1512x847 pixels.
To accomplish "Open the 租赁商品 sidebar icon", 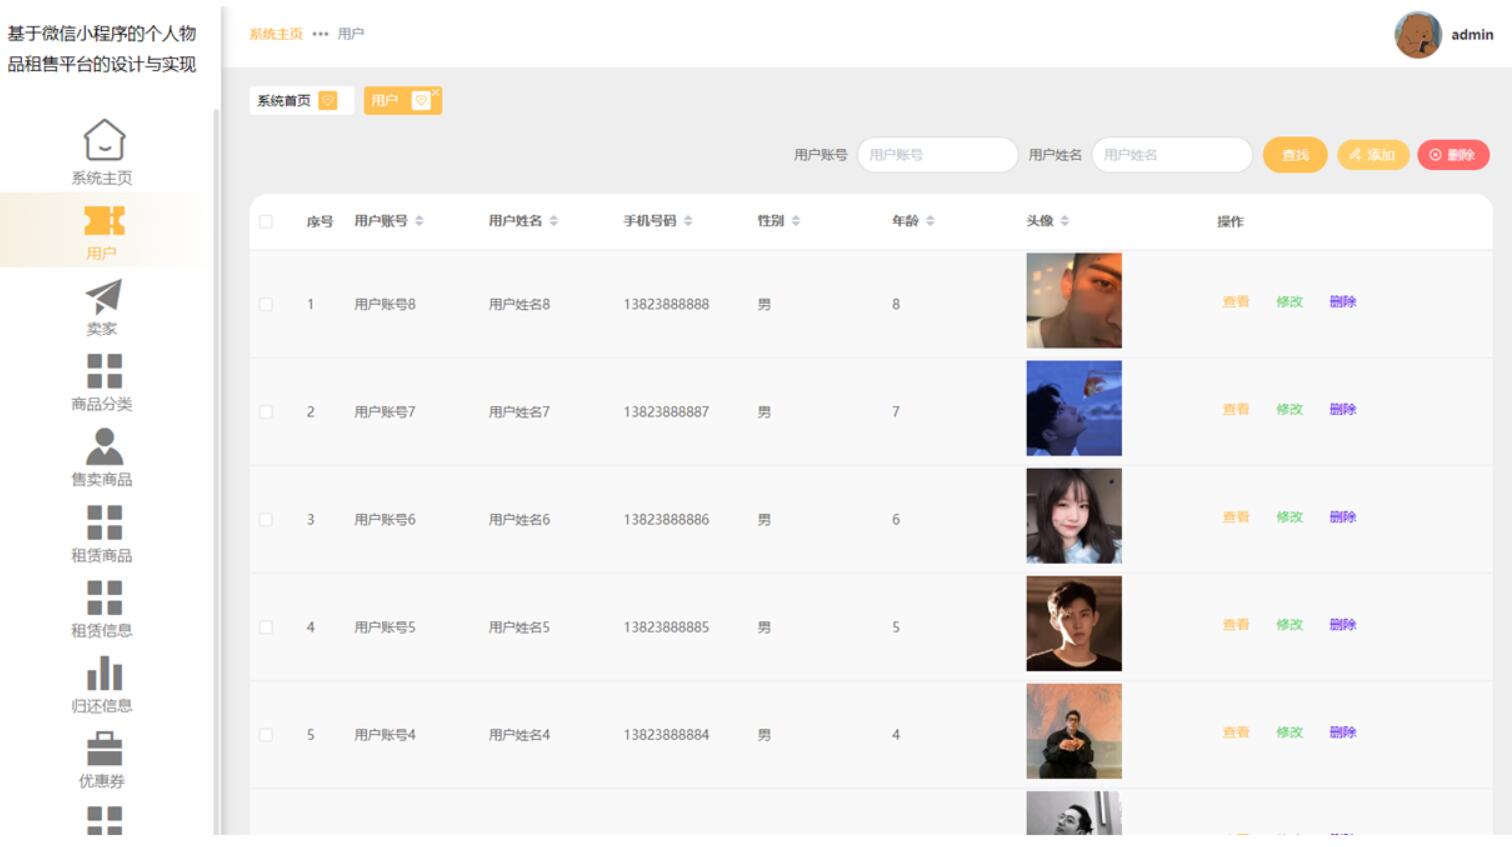I will pyautogui.click(x=103, y=520).
